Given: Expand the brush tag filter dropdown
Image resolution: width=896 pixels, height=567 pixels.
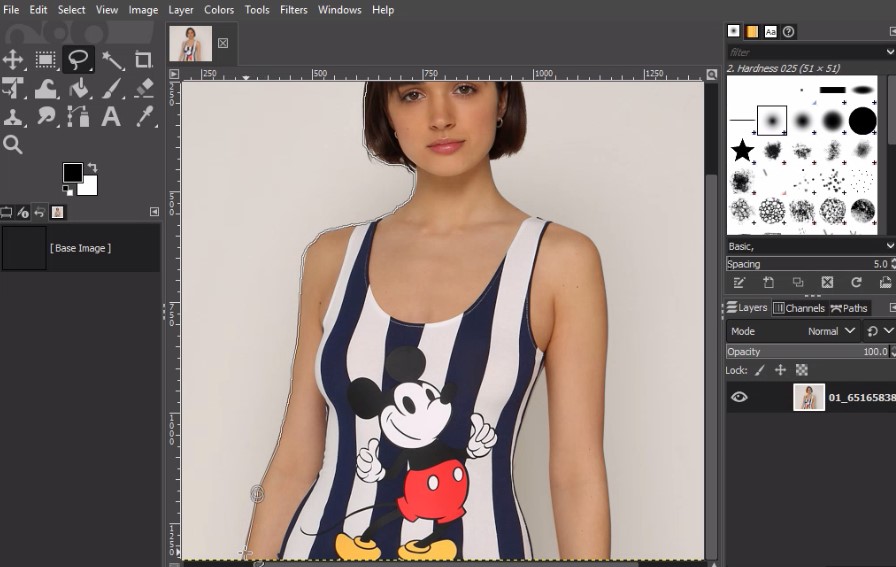Looking at the screenshot, I should (x=889, y=51).
